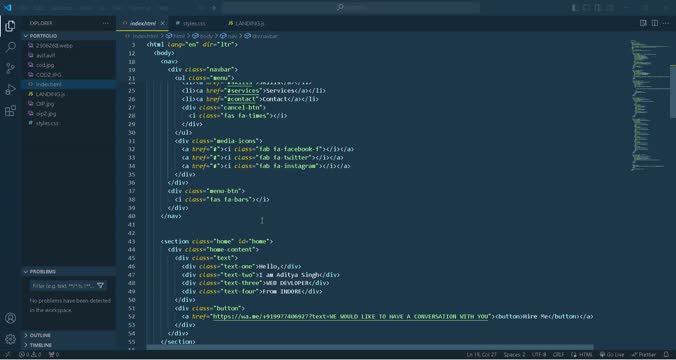Switch to the styles.css editor tab
This screenshot has height=360, width=676.
tap(194, 23)
